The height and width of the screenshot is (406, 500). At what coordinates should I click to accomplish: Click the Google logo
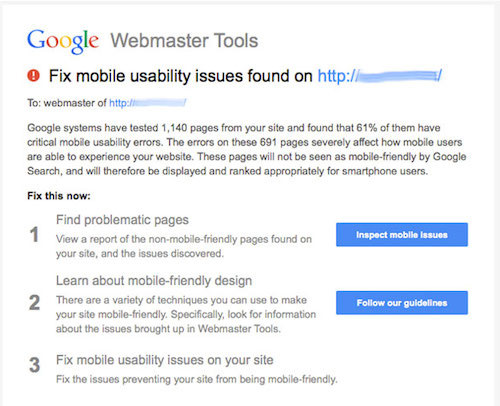[x=63, y=41]
